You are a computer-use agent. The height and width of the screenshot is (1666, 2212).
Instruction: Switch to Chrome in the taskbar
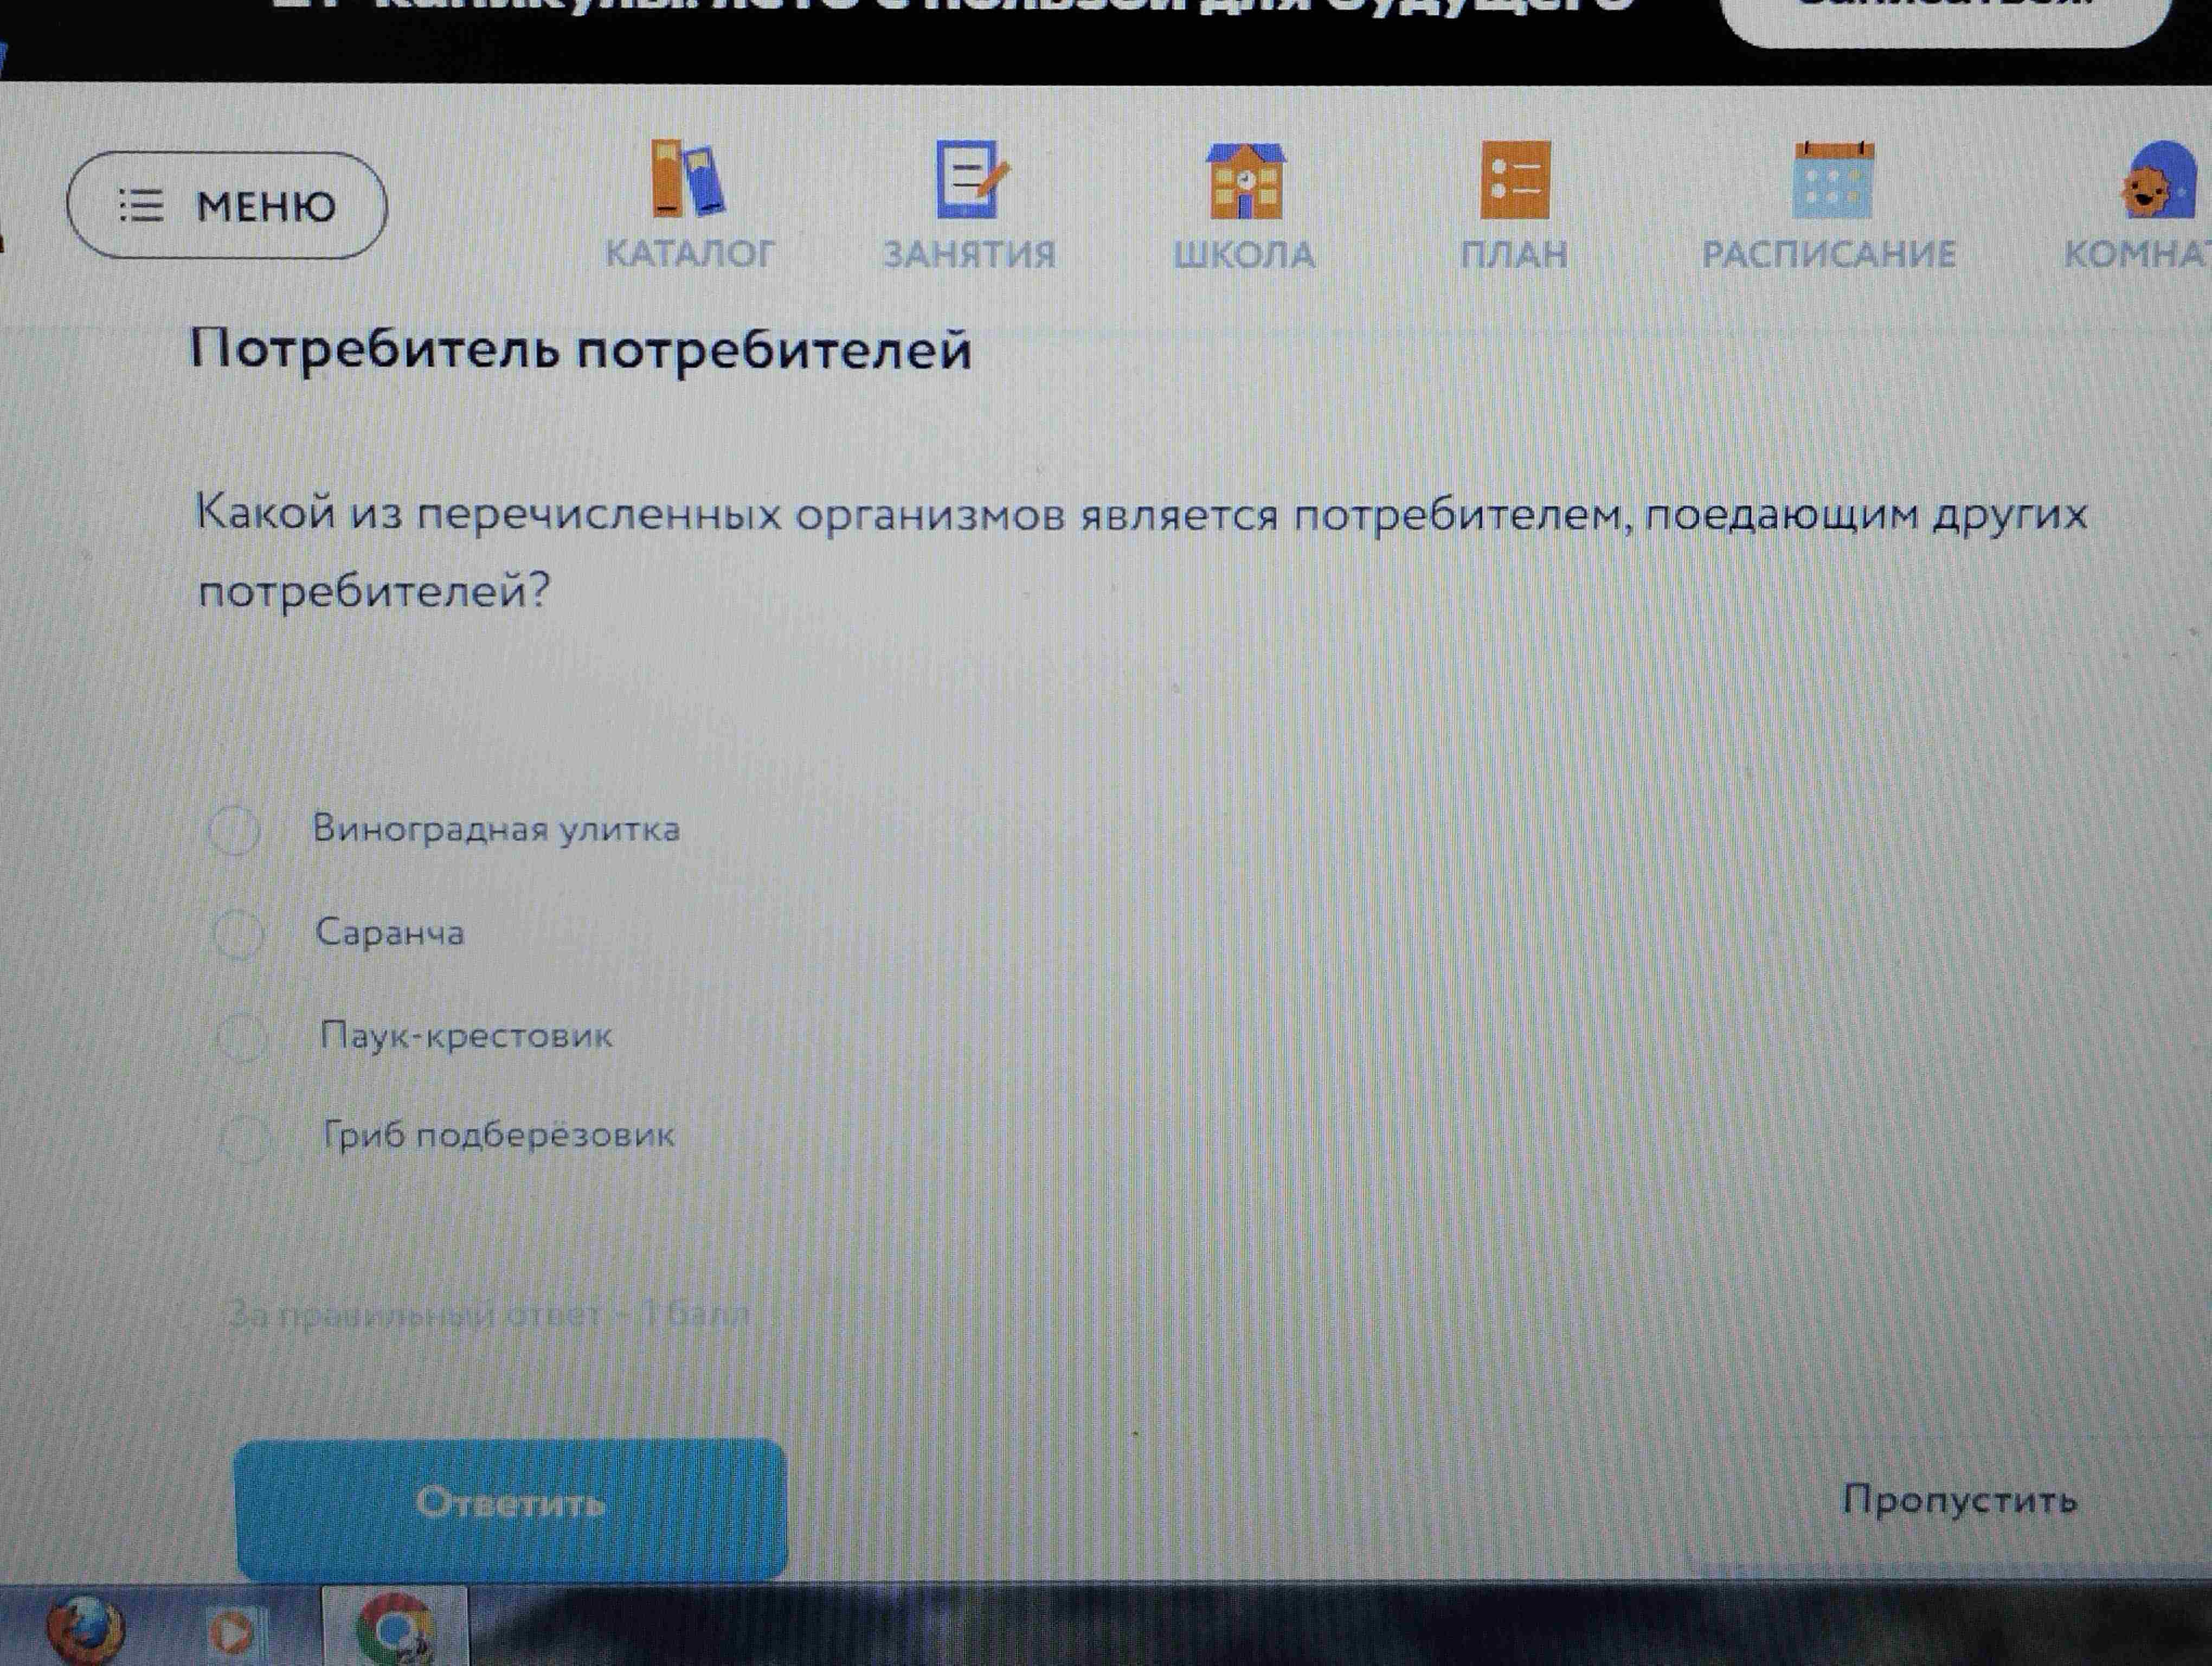[394, 1629]
